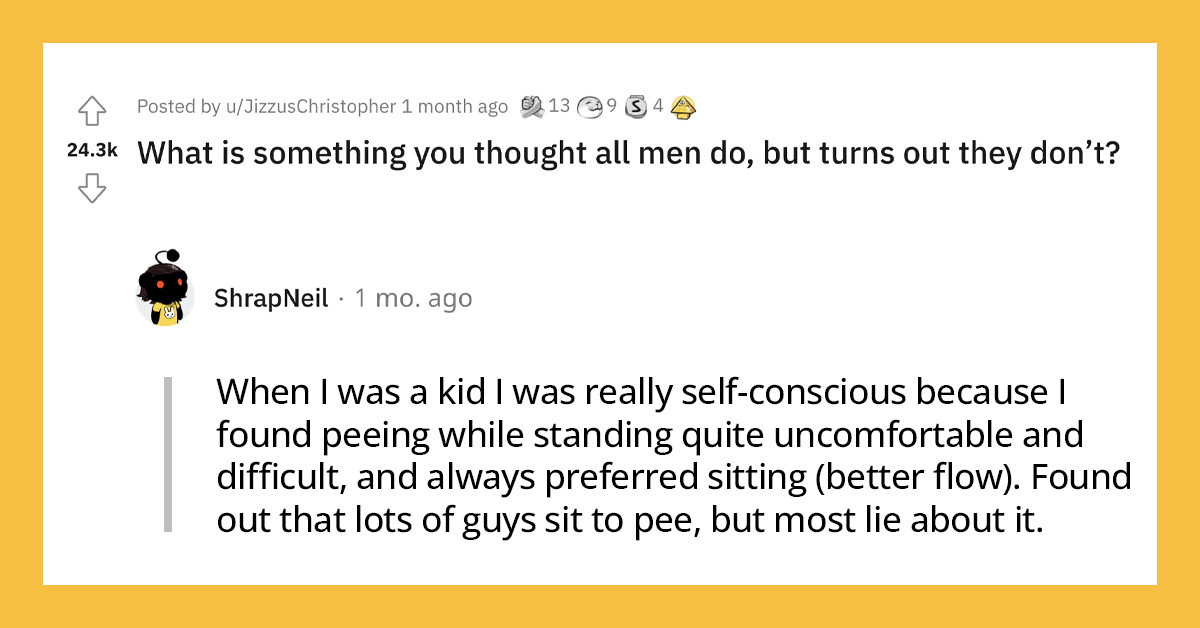1200x628 pixels.
Task: Click the 24.3k vote count
Action: (92, 150)
